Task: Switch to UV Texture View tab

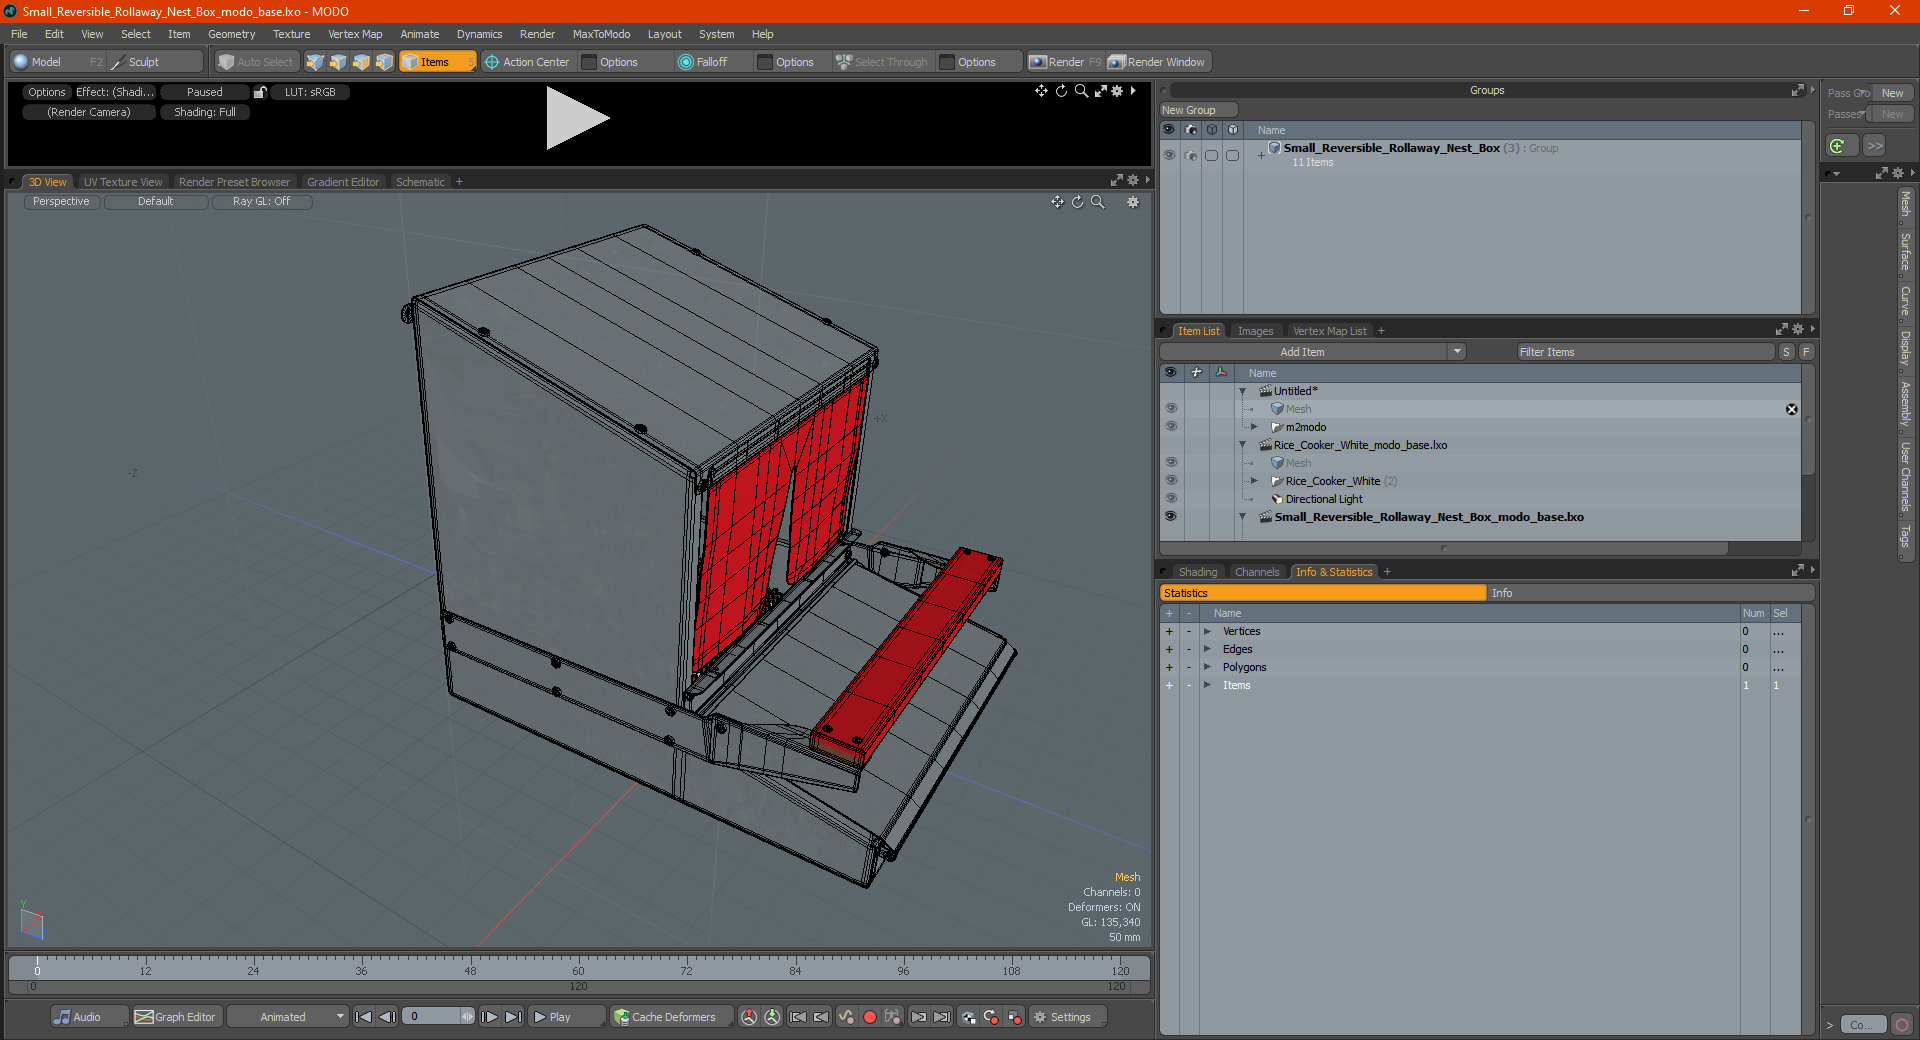Action: (123, 182)
